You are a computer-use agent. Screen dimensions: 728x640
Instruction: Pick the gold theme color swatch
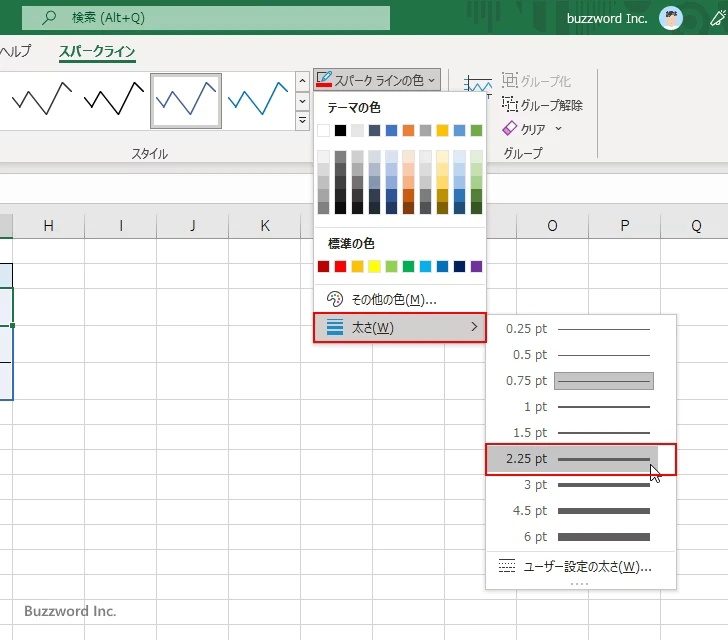[442, 131]
